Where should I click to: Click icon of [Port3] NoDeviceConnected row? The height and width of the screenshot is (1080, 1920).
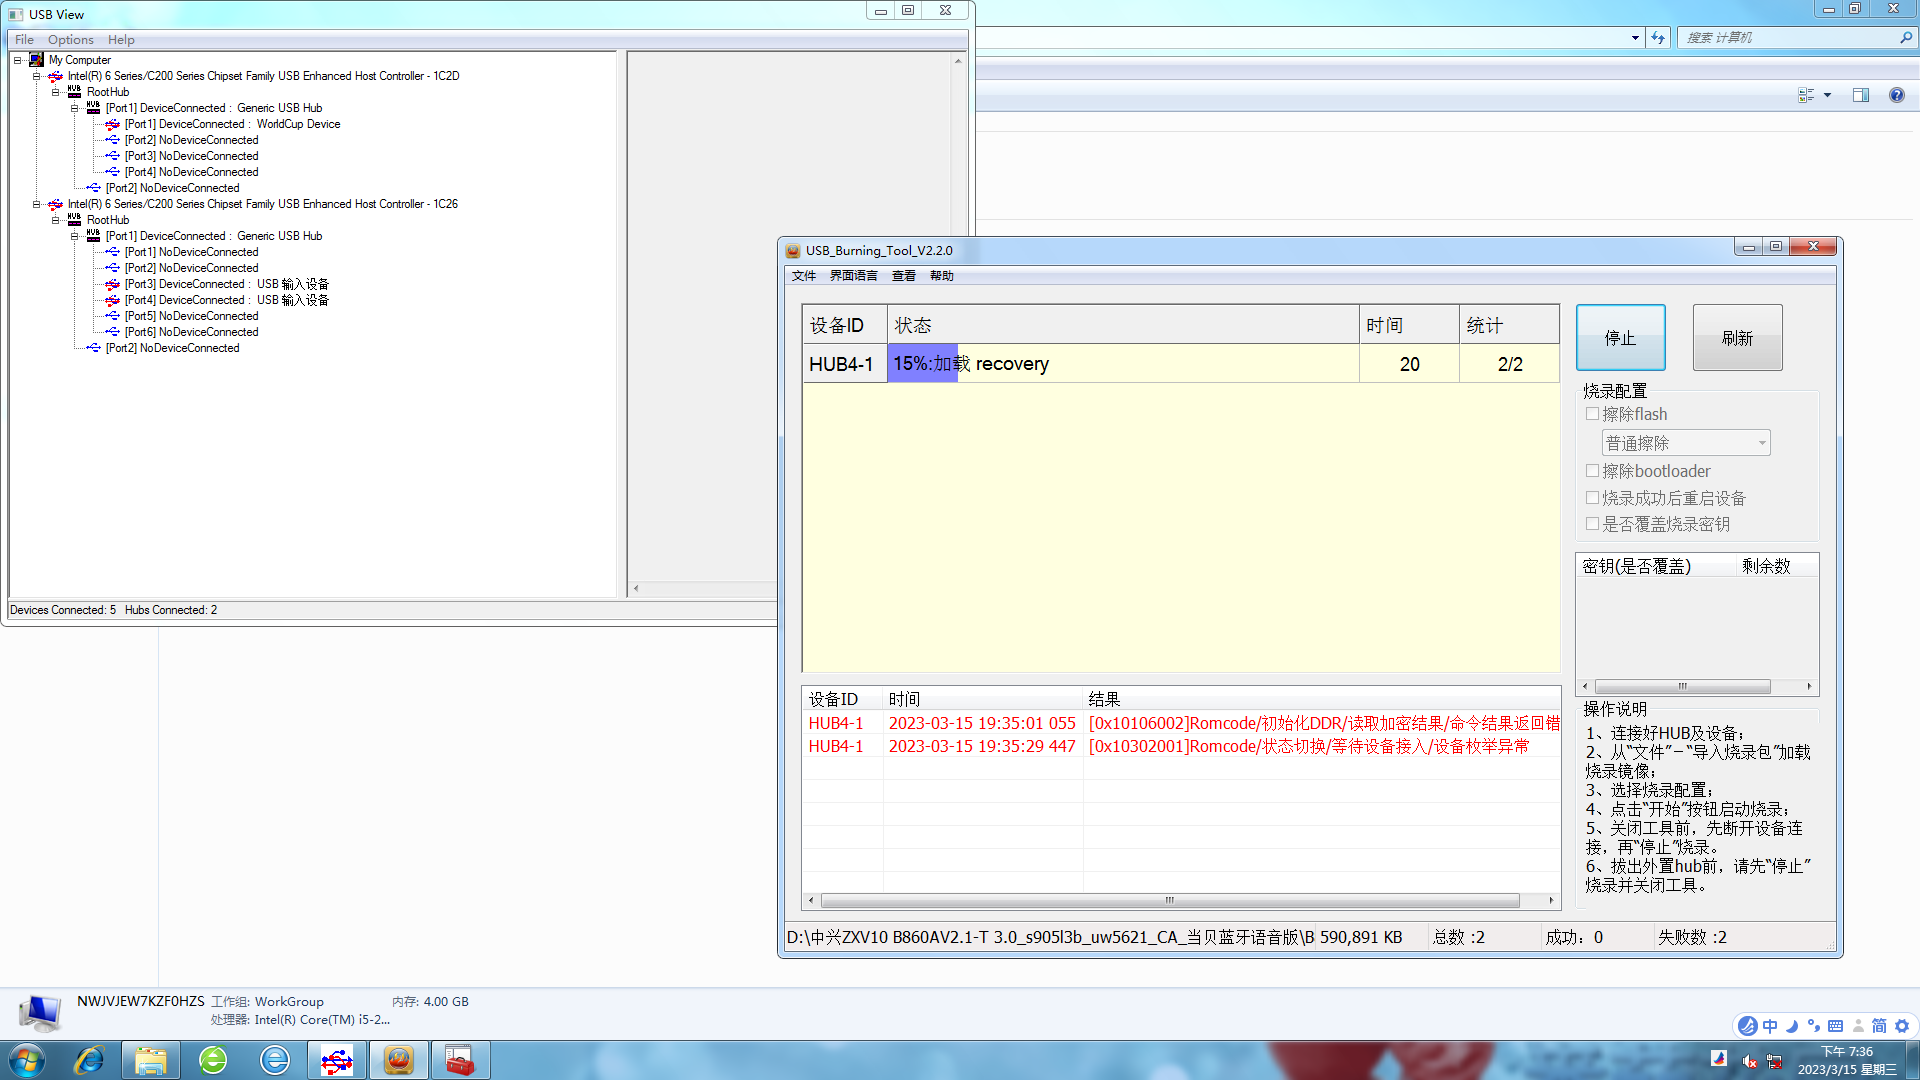tap(112, 156)
